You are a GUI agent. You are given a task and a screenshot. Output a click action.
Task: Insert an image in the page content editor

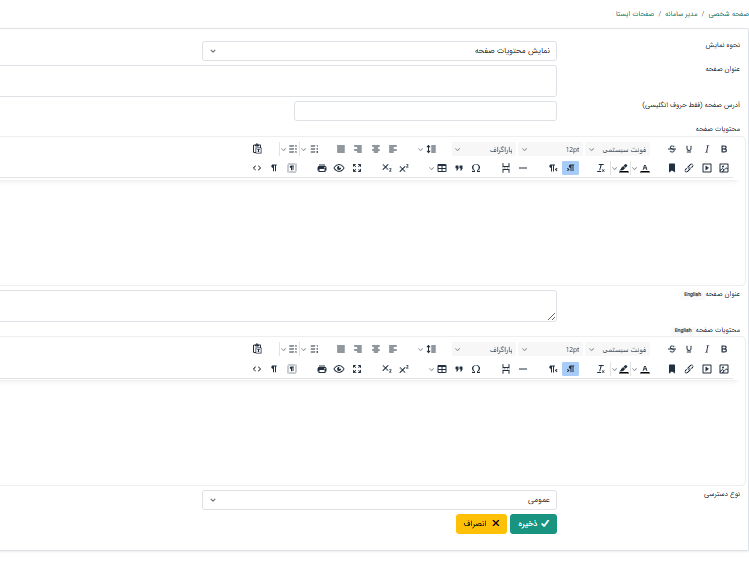click(724, 168)
